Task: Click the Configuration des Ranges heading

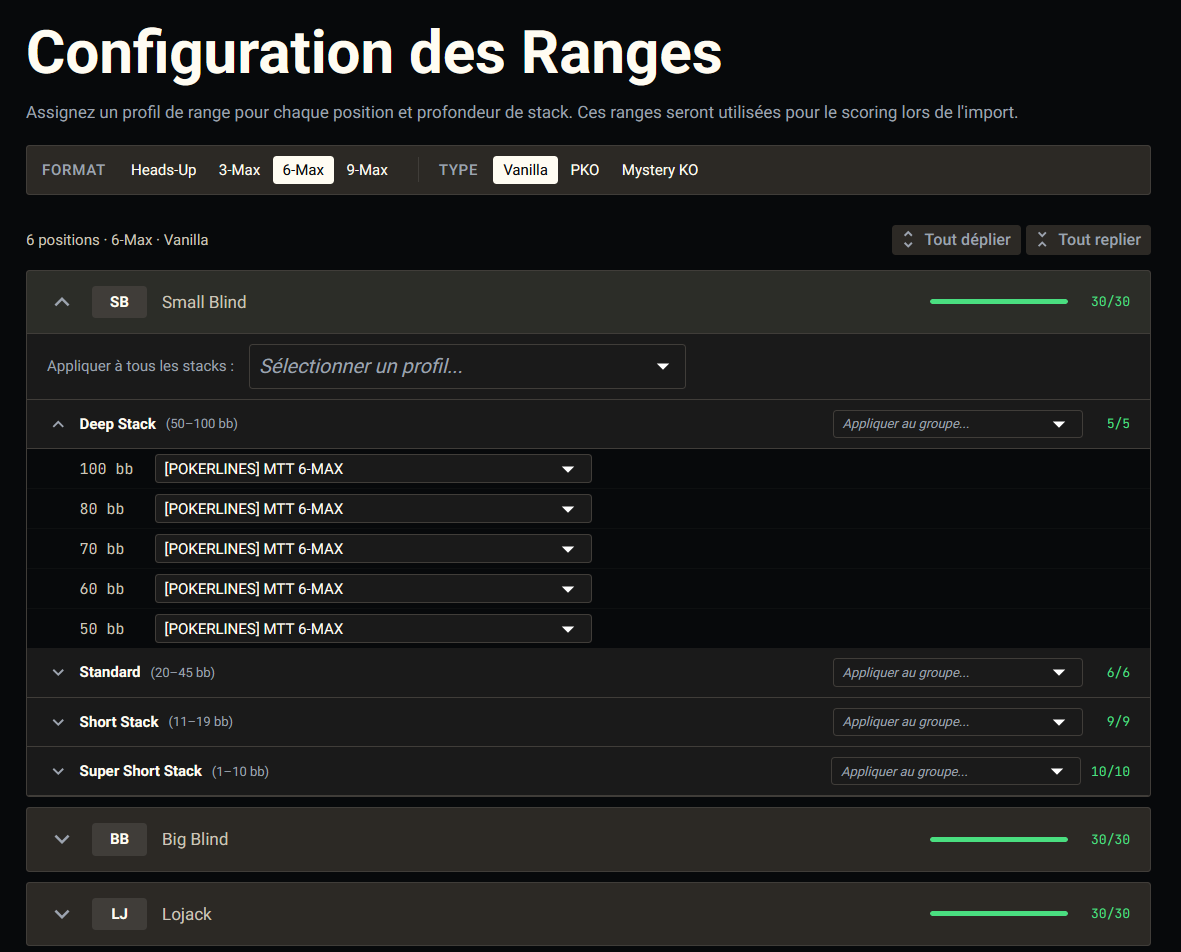Action: pos(374,53)
